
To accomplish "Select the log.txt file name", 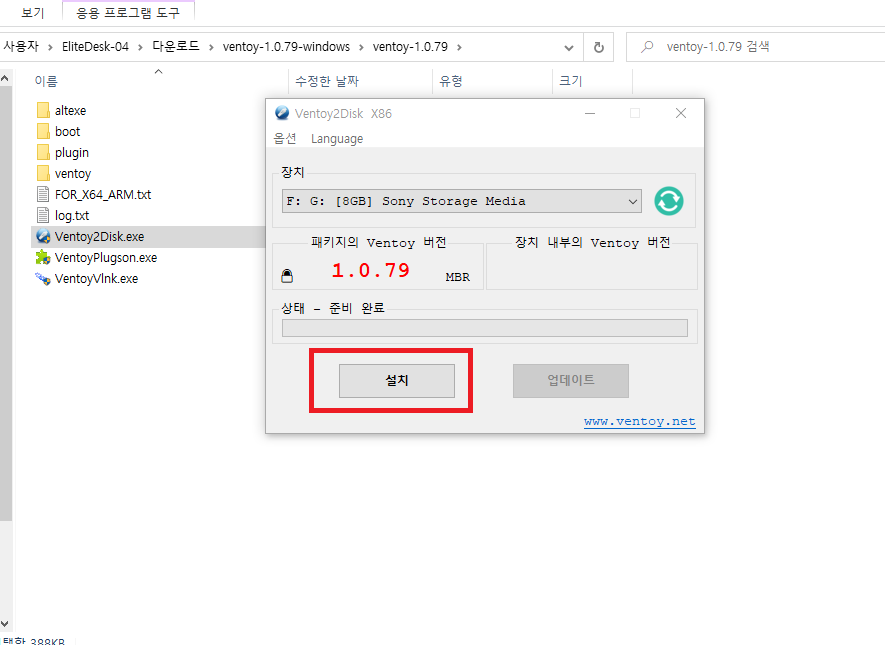I will 72,216.
